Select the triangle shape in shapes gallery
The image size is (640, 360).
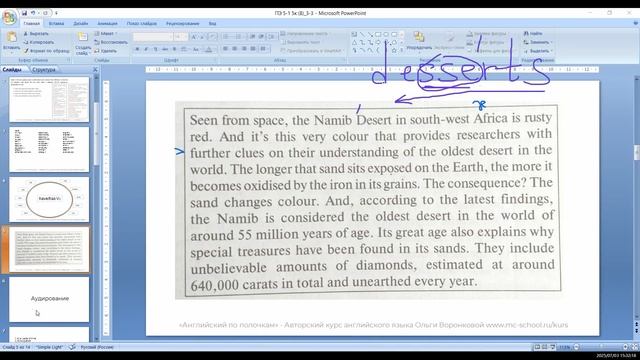tap(354, 42)
